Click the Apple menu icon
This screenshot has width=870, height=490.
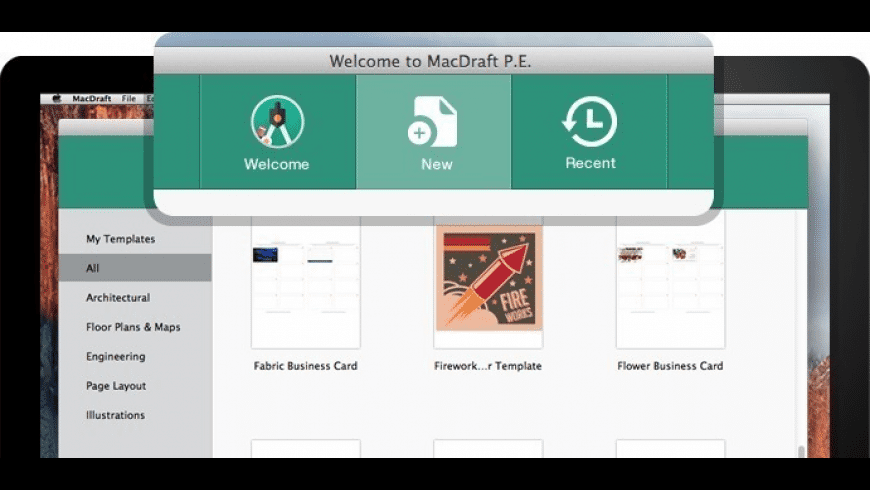[x=57, y=98]
